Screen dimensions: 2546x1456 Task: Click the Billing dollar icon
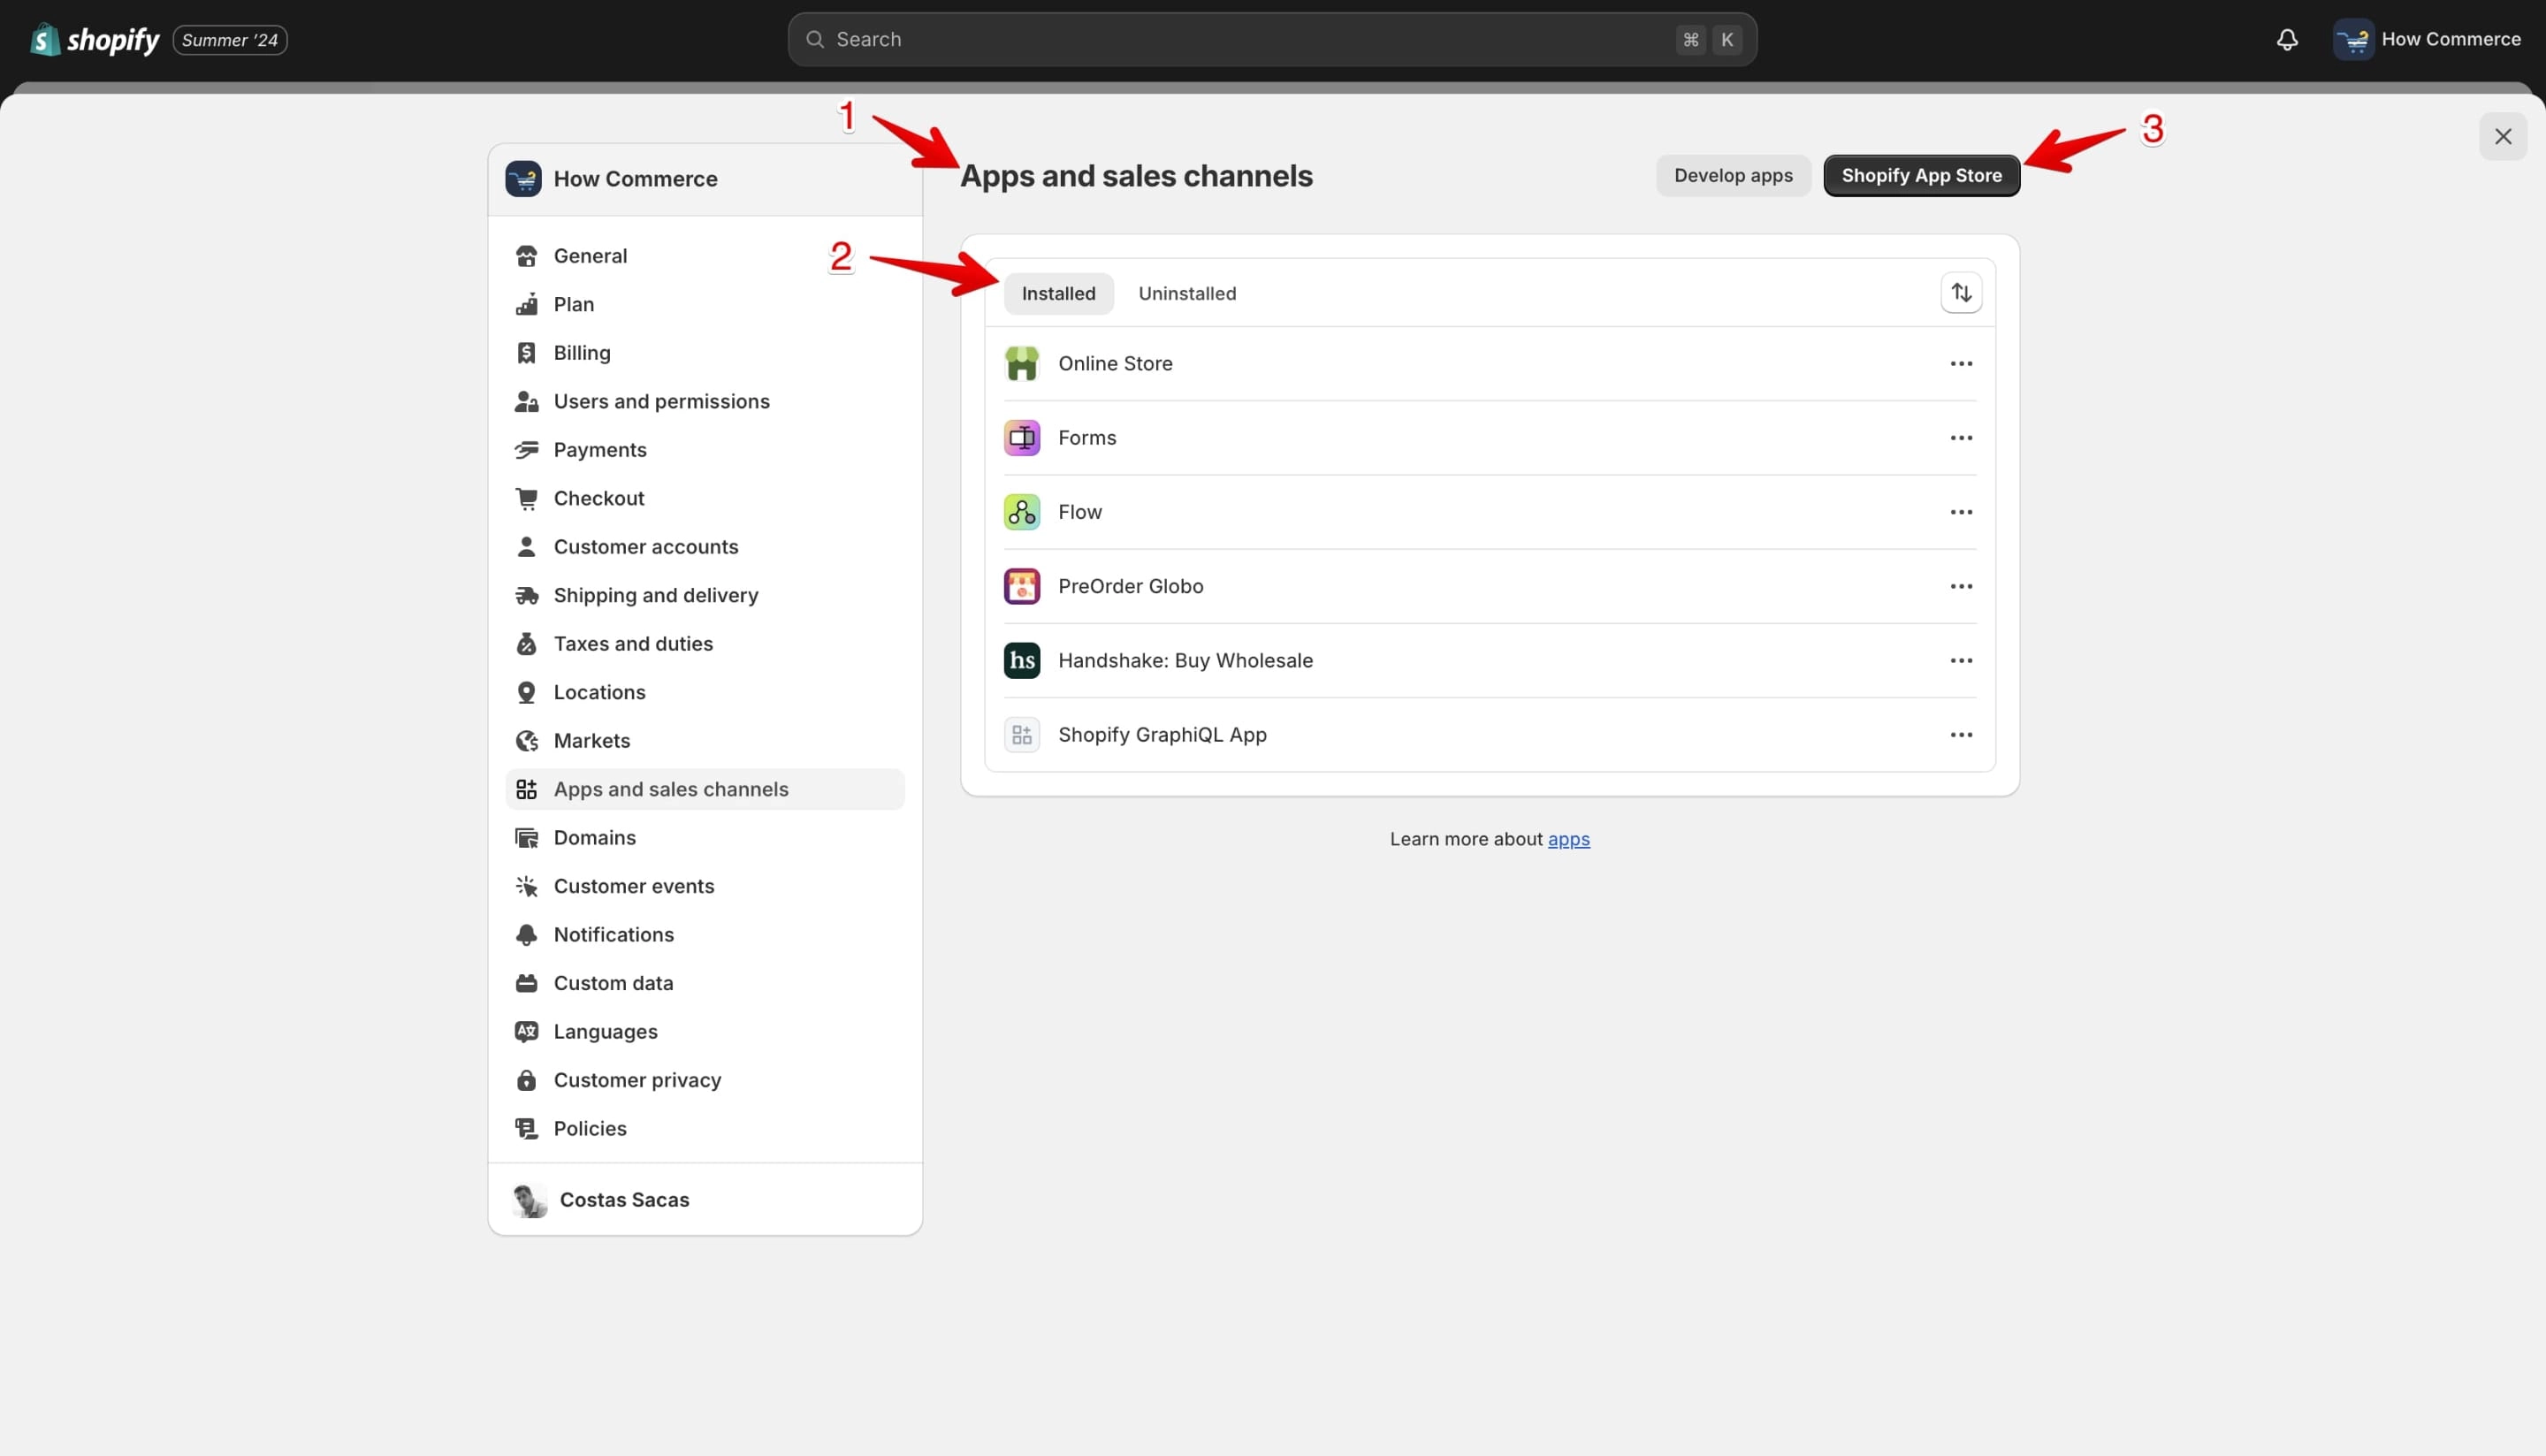[526, 353]
